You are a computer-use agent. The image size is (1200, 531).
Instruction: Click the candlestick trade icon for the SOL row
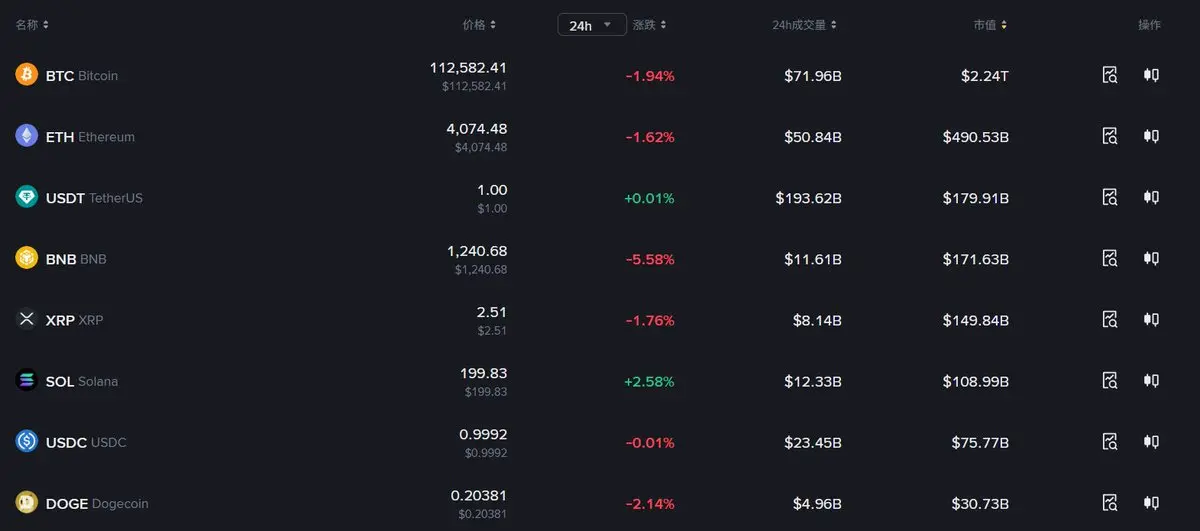pyautogui.click(x=1151, y=380)
